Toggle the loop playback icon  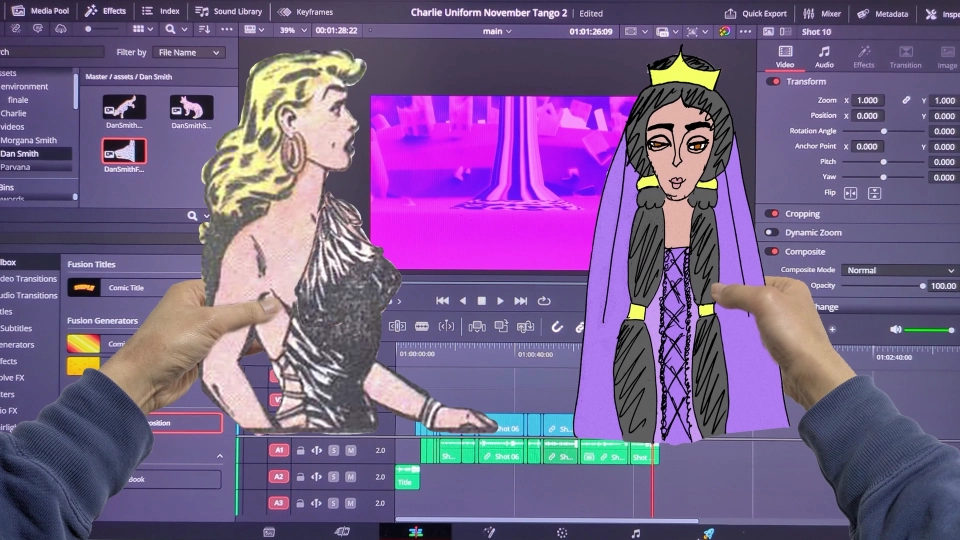[544, 301]
